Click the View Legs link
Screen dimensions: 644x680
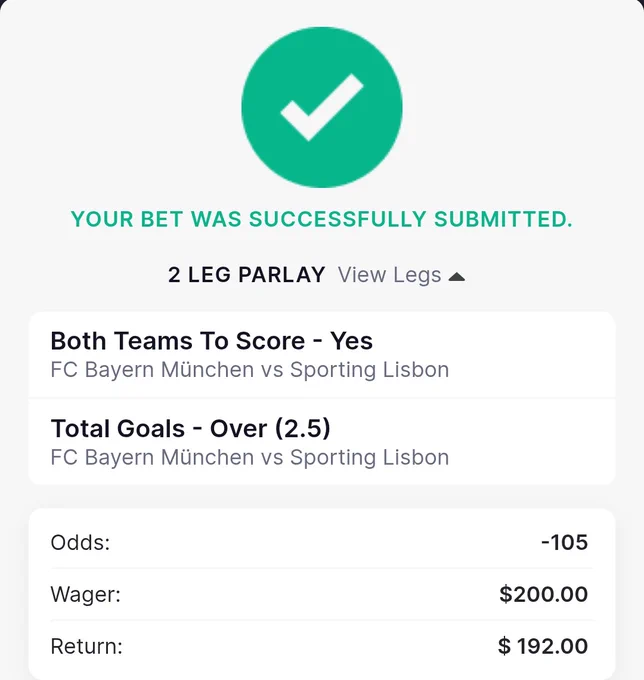click(x=389, y=275)
